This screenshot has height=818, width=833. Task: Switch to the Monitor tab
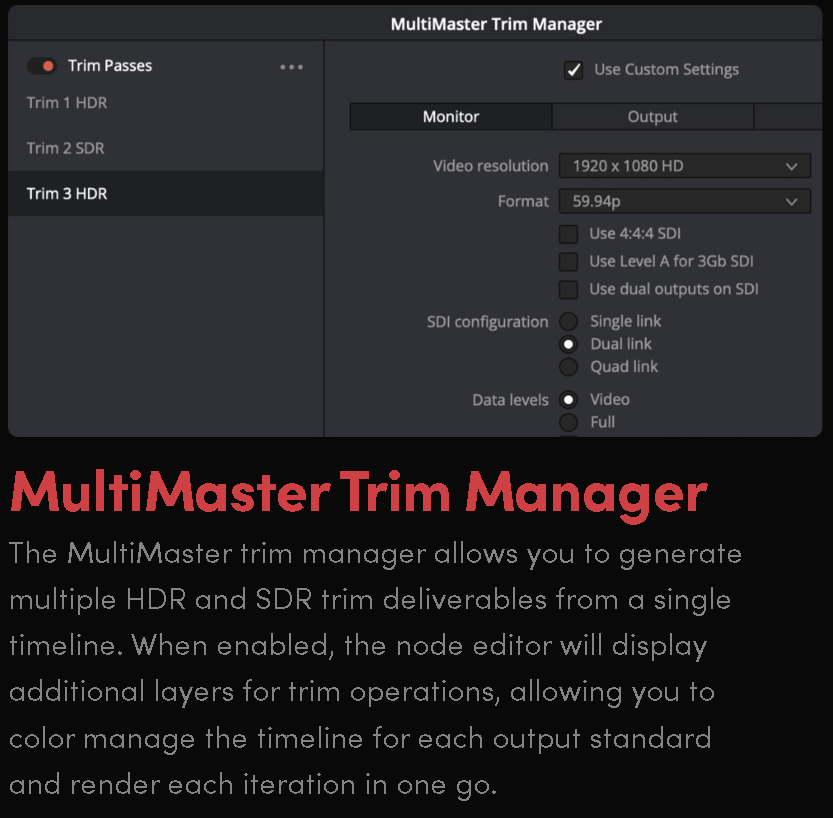(451, 117)
